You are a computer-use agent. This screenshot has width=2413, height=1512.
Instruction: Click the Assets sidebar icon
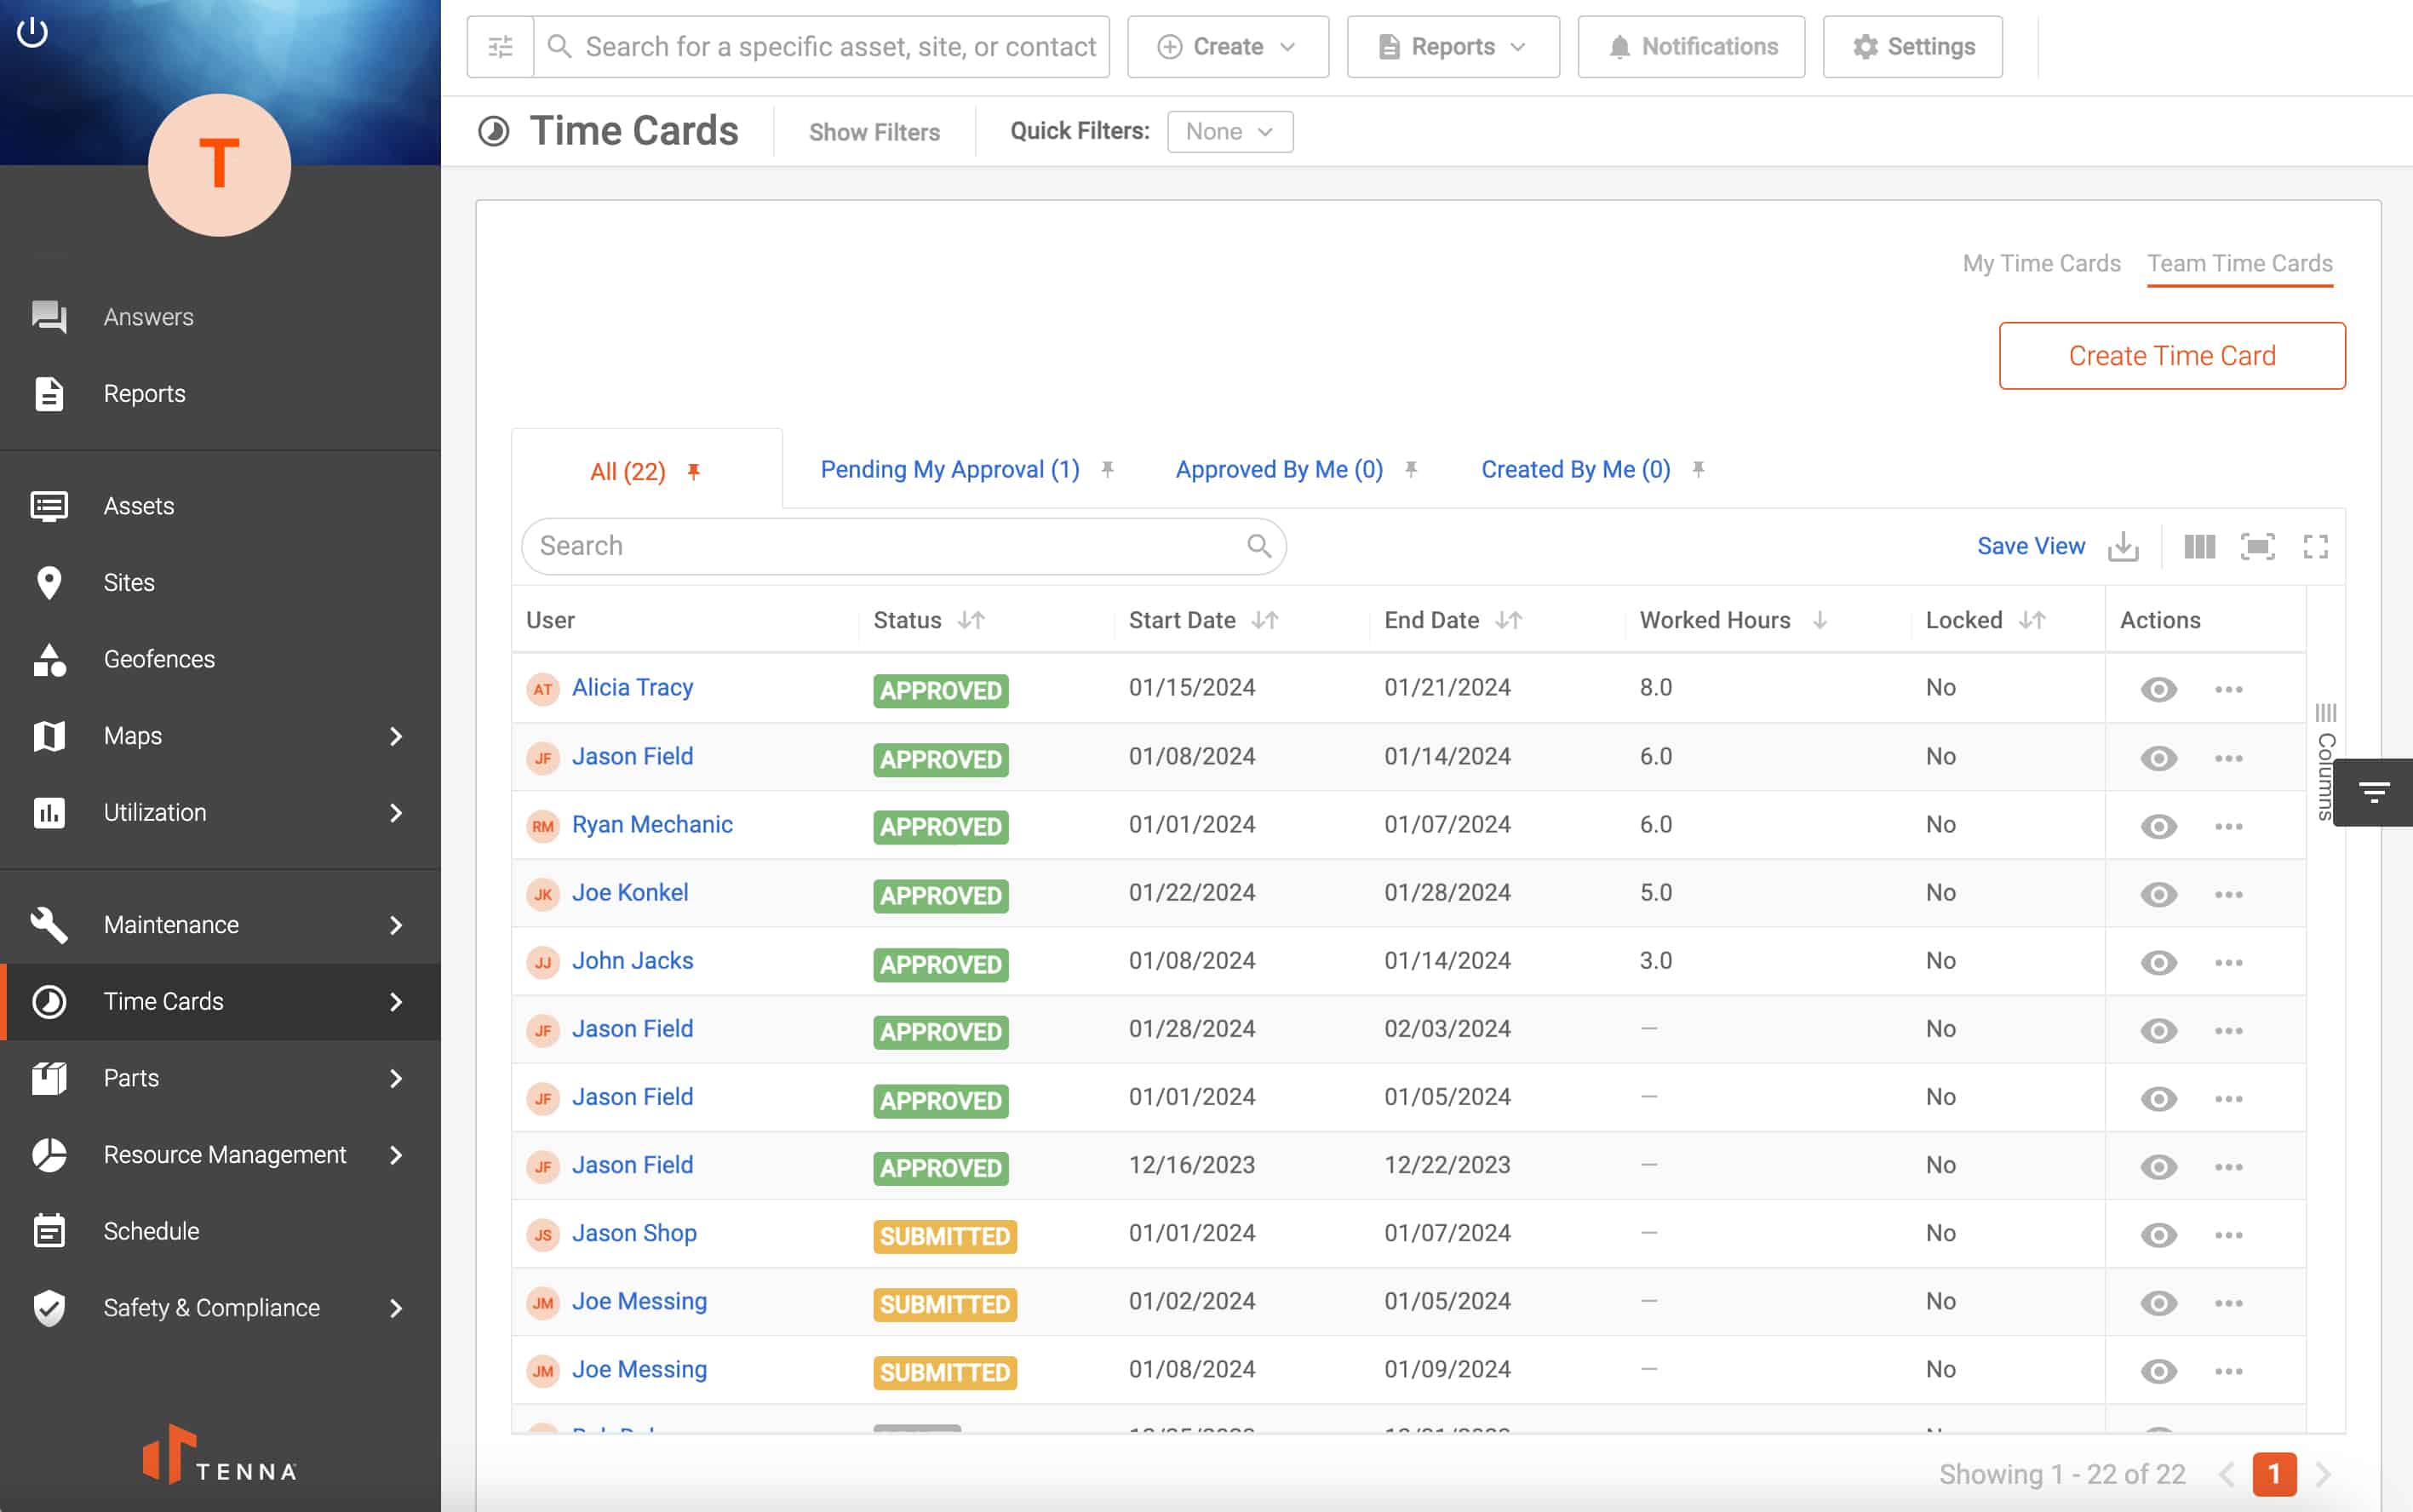[x=47, y=505]
